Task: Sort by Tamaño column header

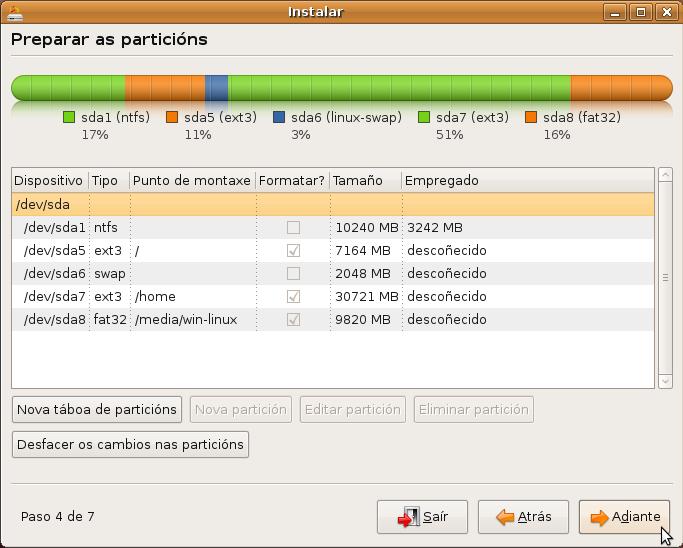Action: (x=365, y=180)
